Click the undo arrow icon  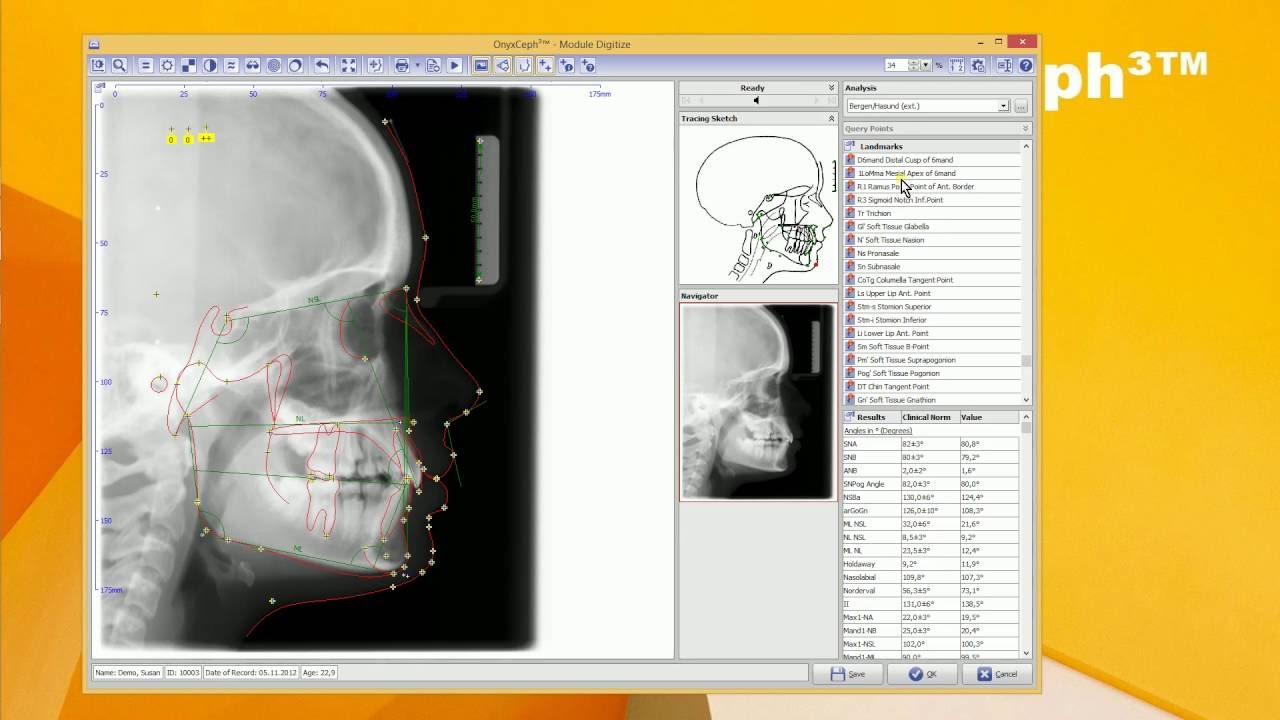click(322, 65)
